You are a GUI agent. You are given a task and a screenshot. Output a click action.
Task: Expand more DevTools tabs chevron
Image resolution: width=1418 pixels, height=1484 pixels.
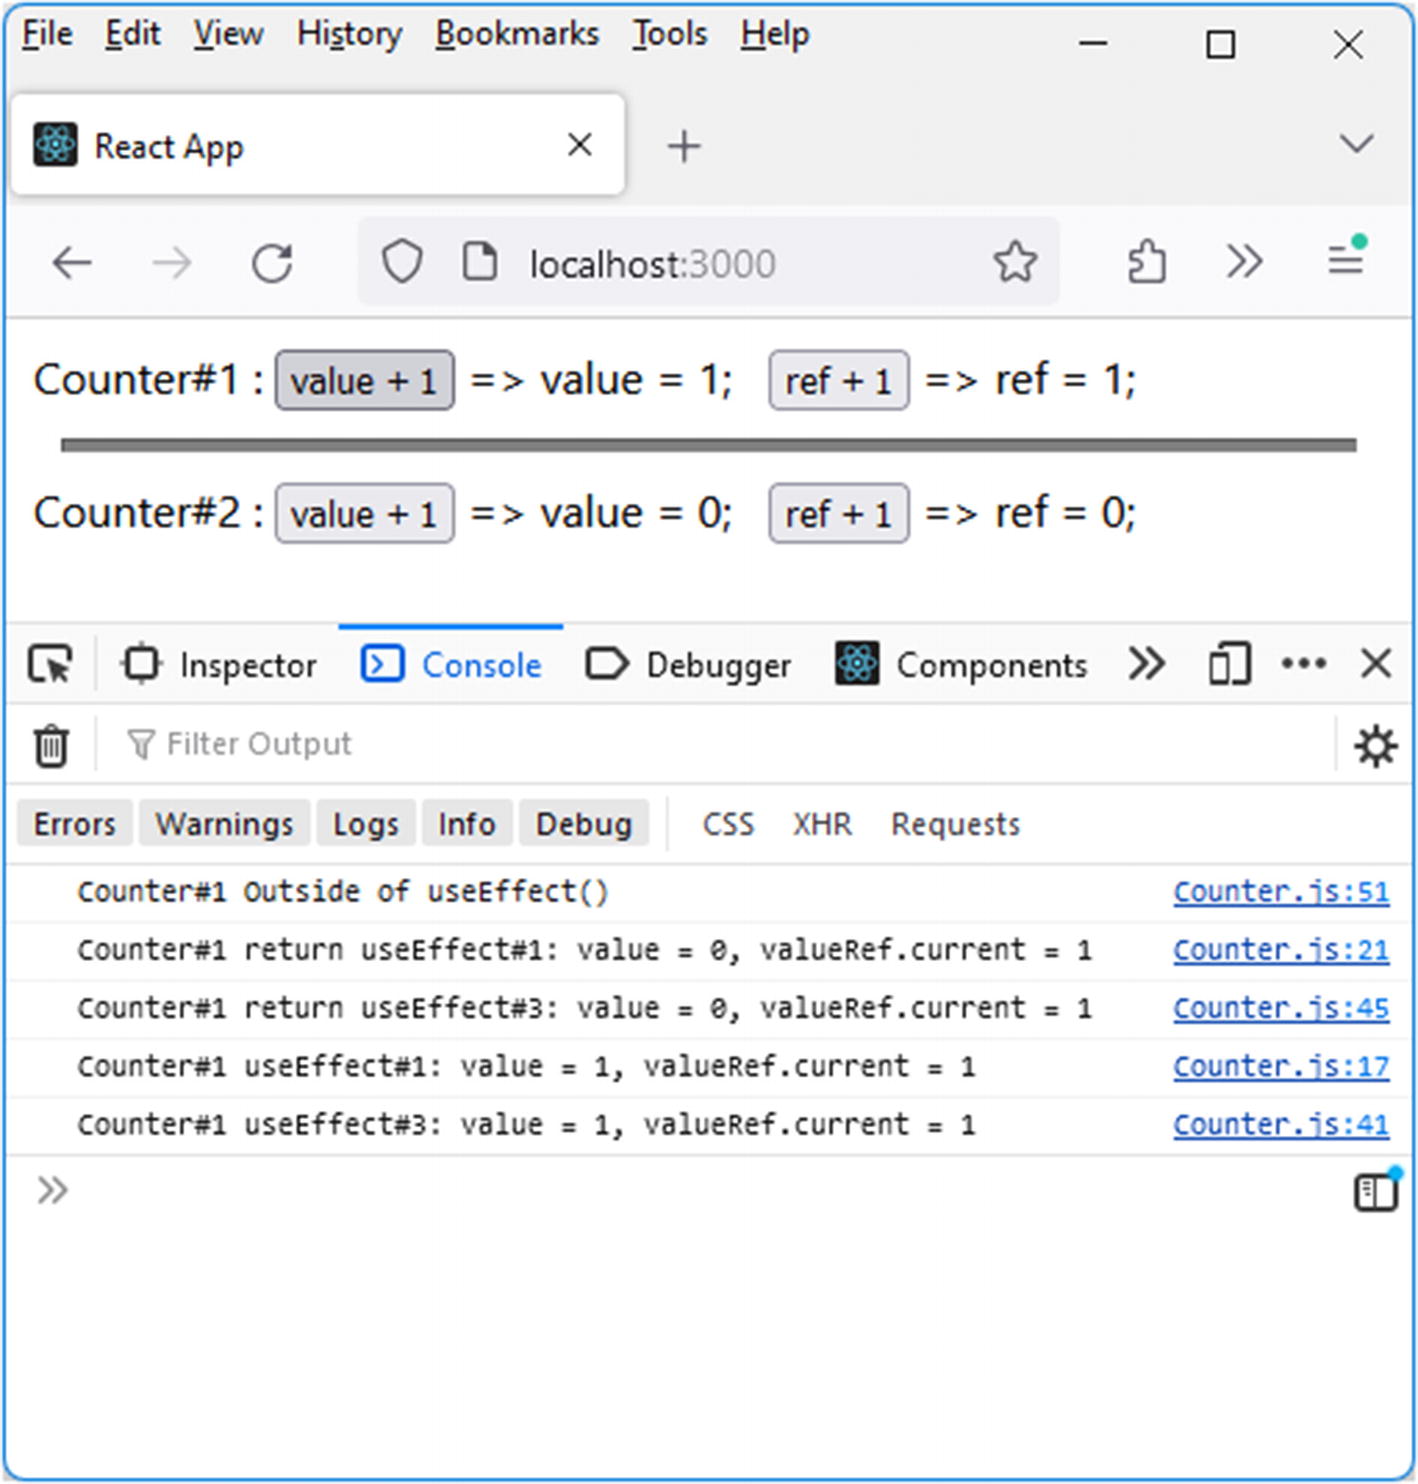[1146, 664]
